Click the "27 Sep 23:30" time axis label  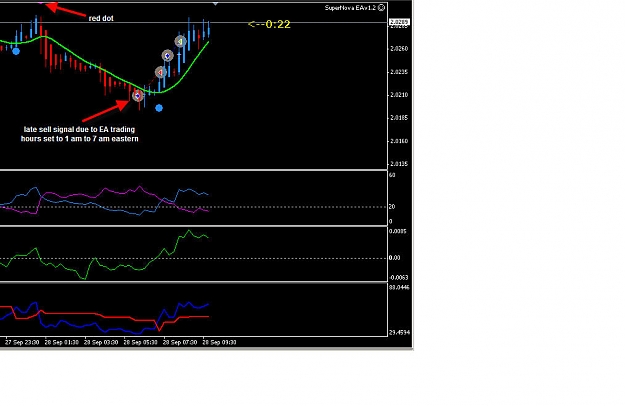coord(22,342)
